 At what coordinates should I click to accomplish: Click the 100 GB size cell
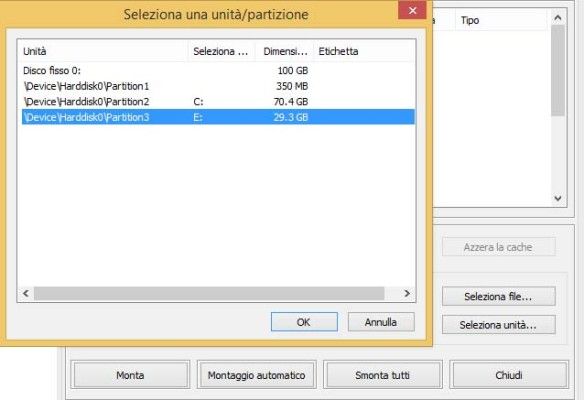click(x=293, y=70)
